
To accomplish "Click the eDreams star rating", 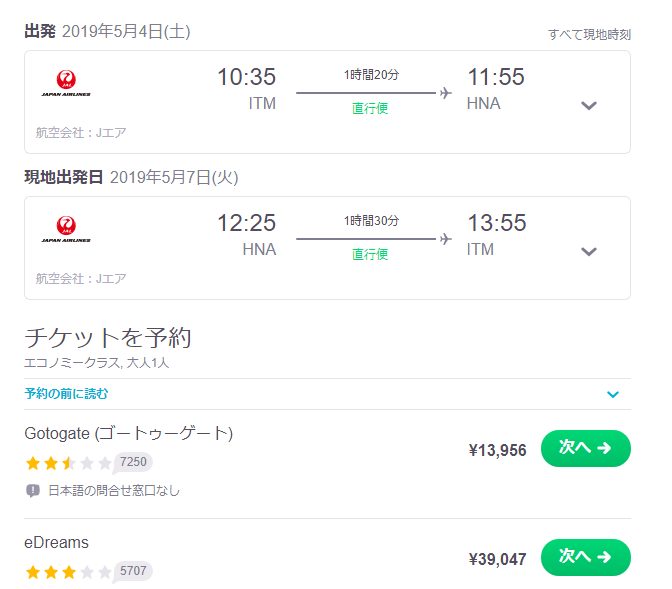I will click(68, 572).
